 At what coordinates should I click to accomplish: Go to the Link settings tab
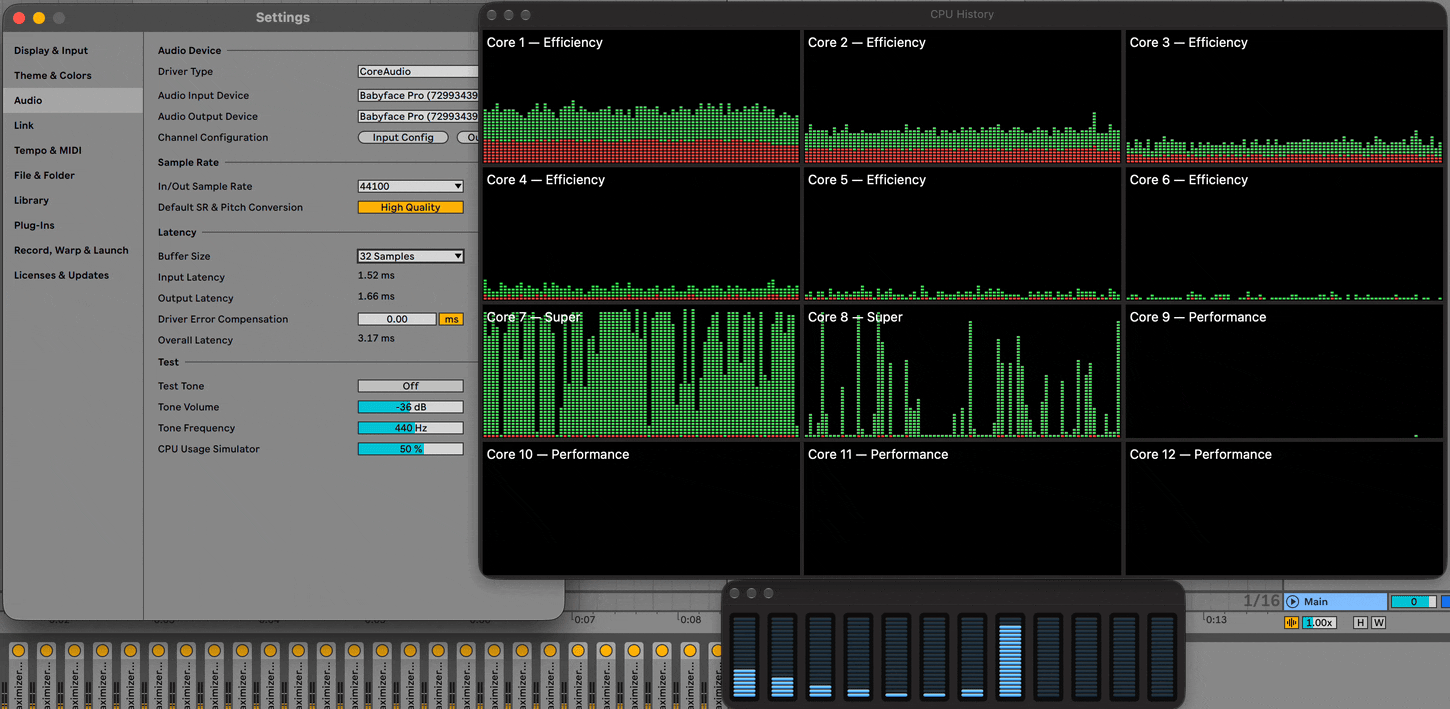coord(72,125)
